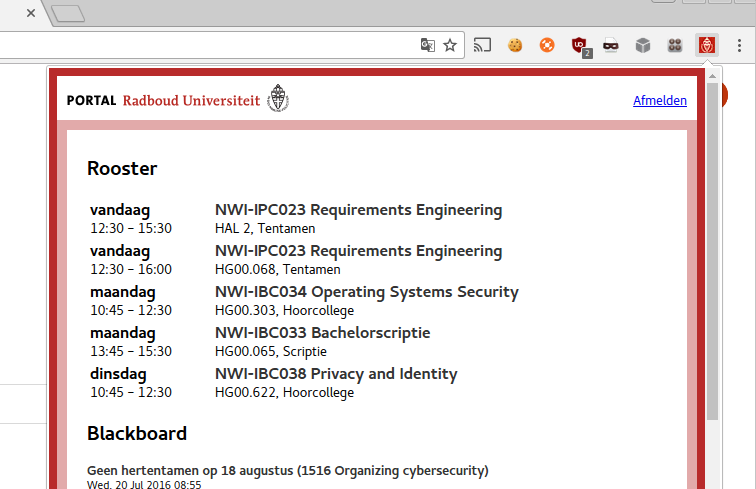Click the Afmelden logout link
The image size is (756, 489).
click(659, 100)
